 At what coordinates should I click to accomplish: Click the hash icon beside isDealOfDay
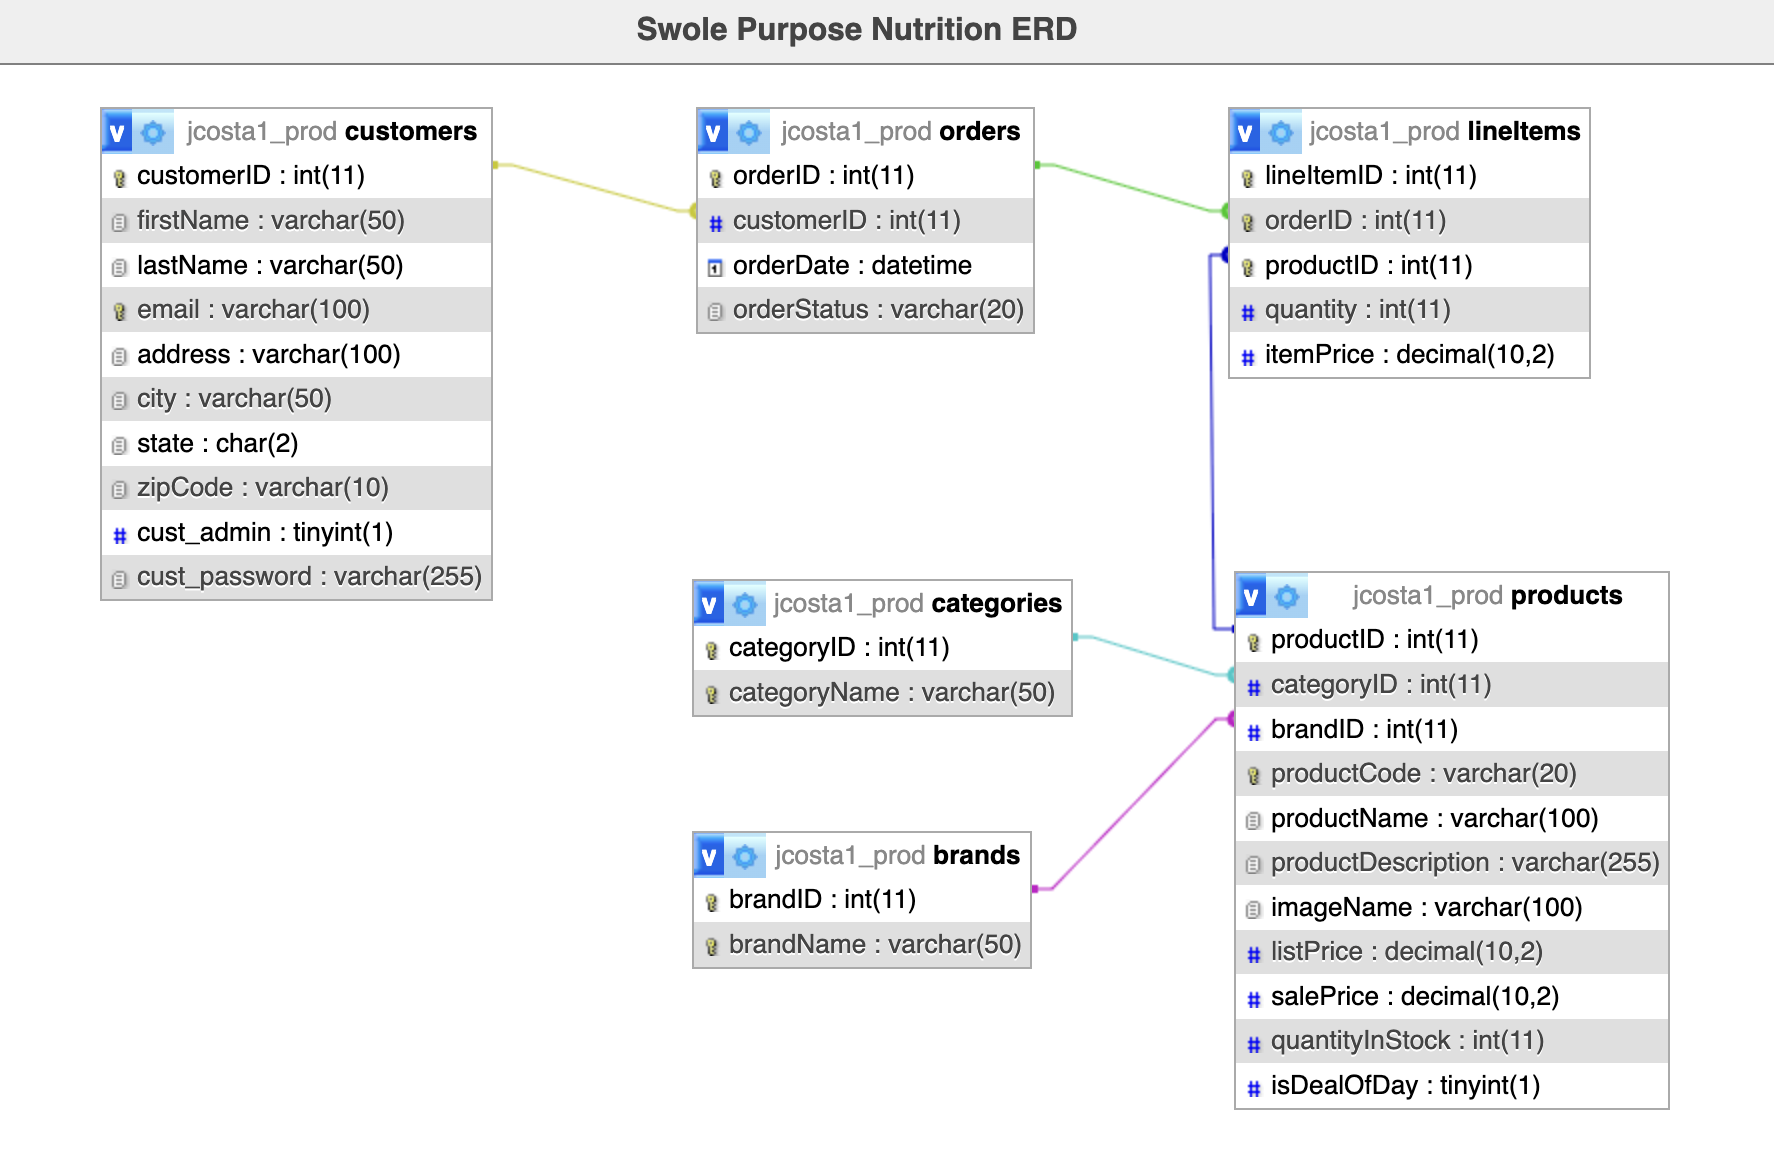pyautogui.click(x=1253, y=1088)
